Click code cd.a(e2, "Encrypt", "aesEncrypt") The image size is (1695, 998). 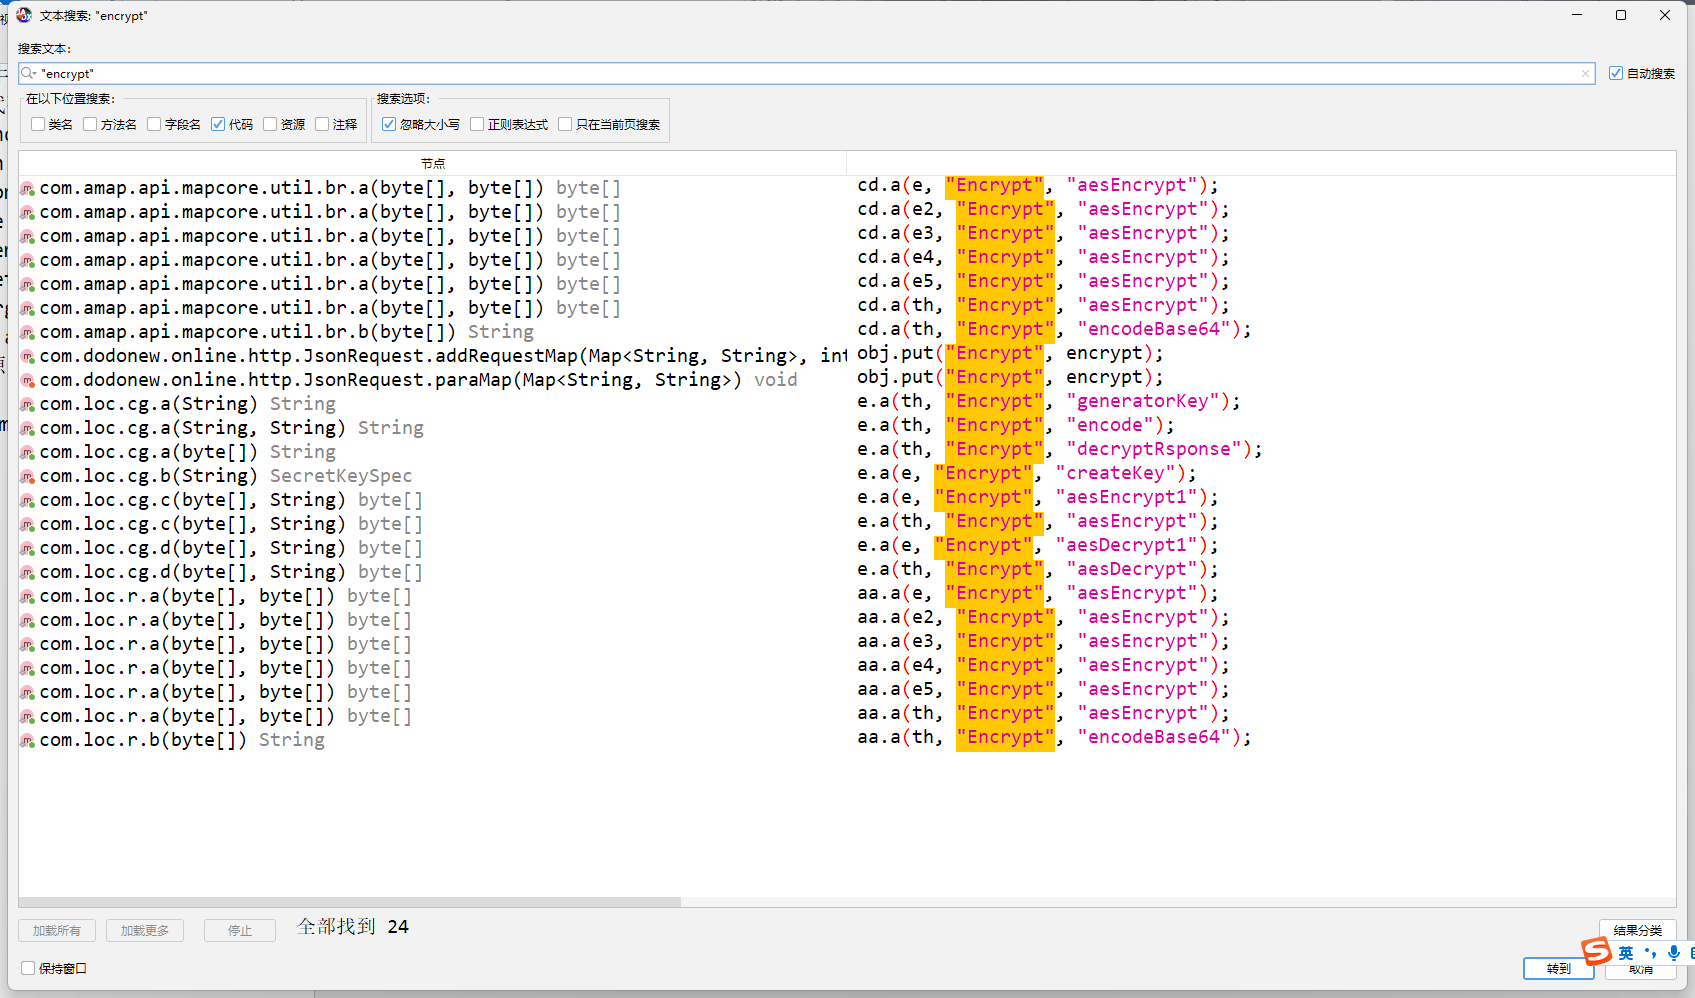click(x=1043, y=209)
